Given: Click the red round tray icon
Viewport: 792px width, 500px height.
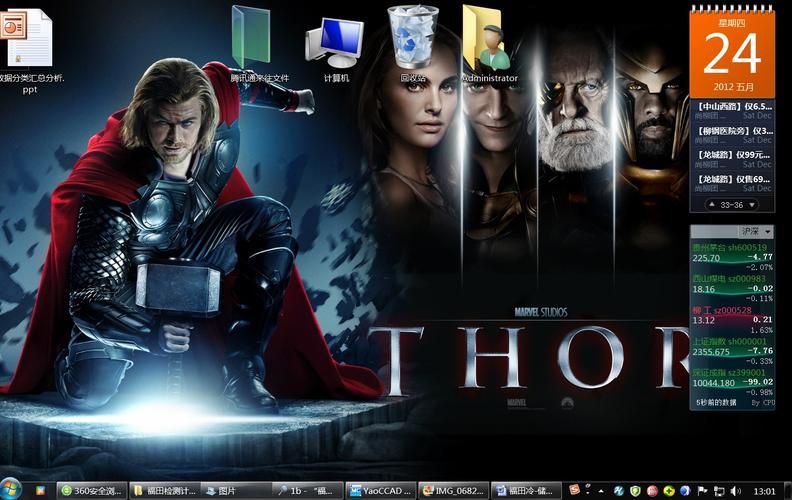Looking at the screenshot, I should coord(652,490).
